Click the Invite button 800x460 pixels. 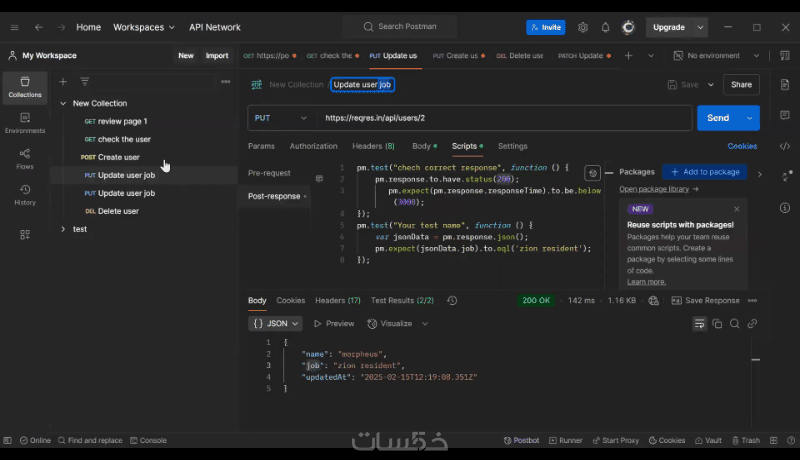(x=545, y=27)
